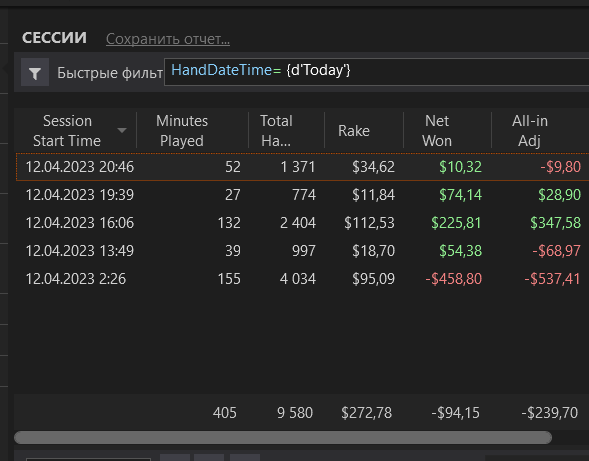589x461 pixels.
Task: Click Быстрые фильтры label
Action: point(110,73)
